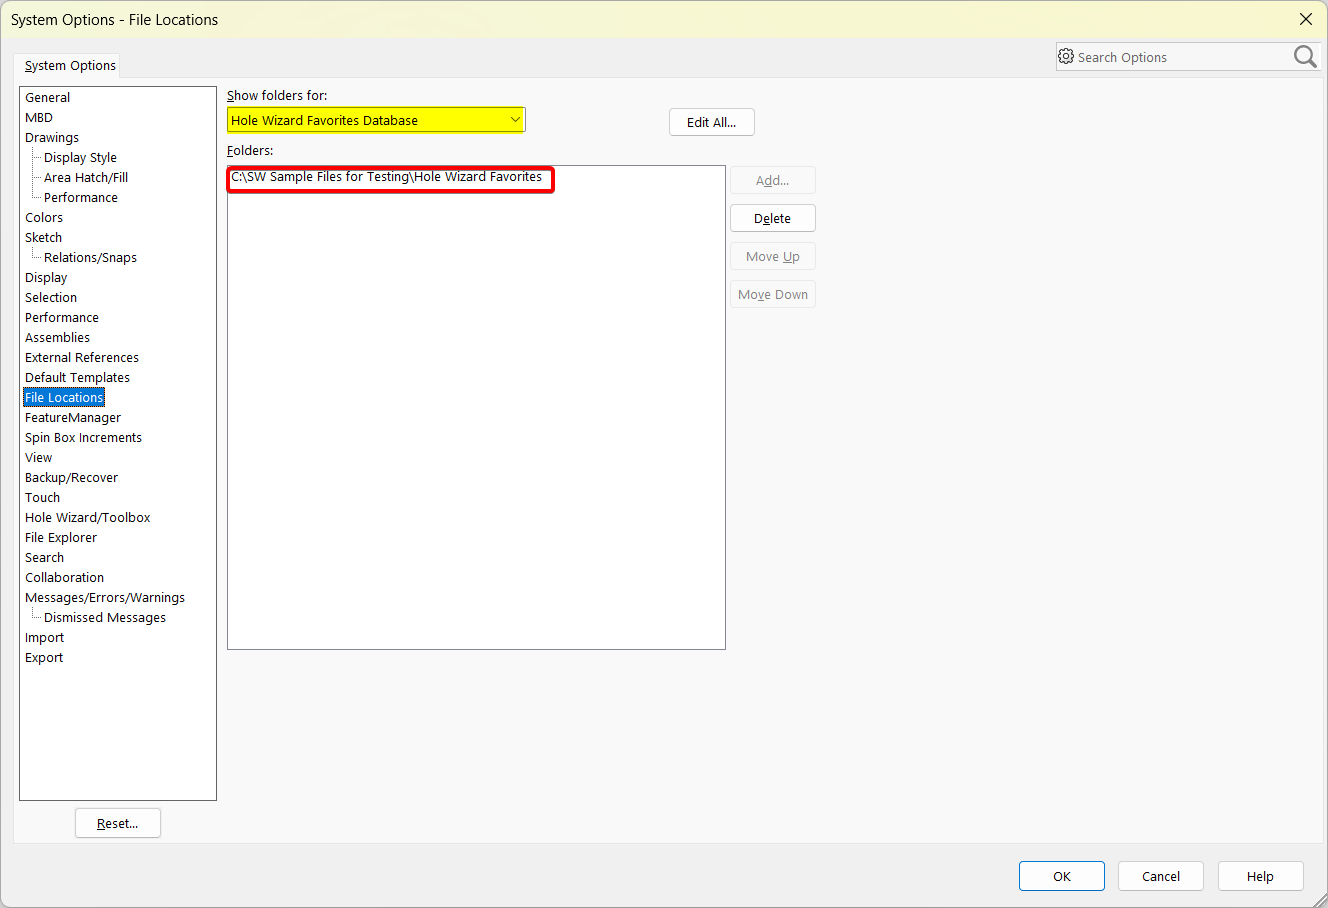Click the Add... button
Viewport: 1328px width, 908px height.
(x=773, y=180)
